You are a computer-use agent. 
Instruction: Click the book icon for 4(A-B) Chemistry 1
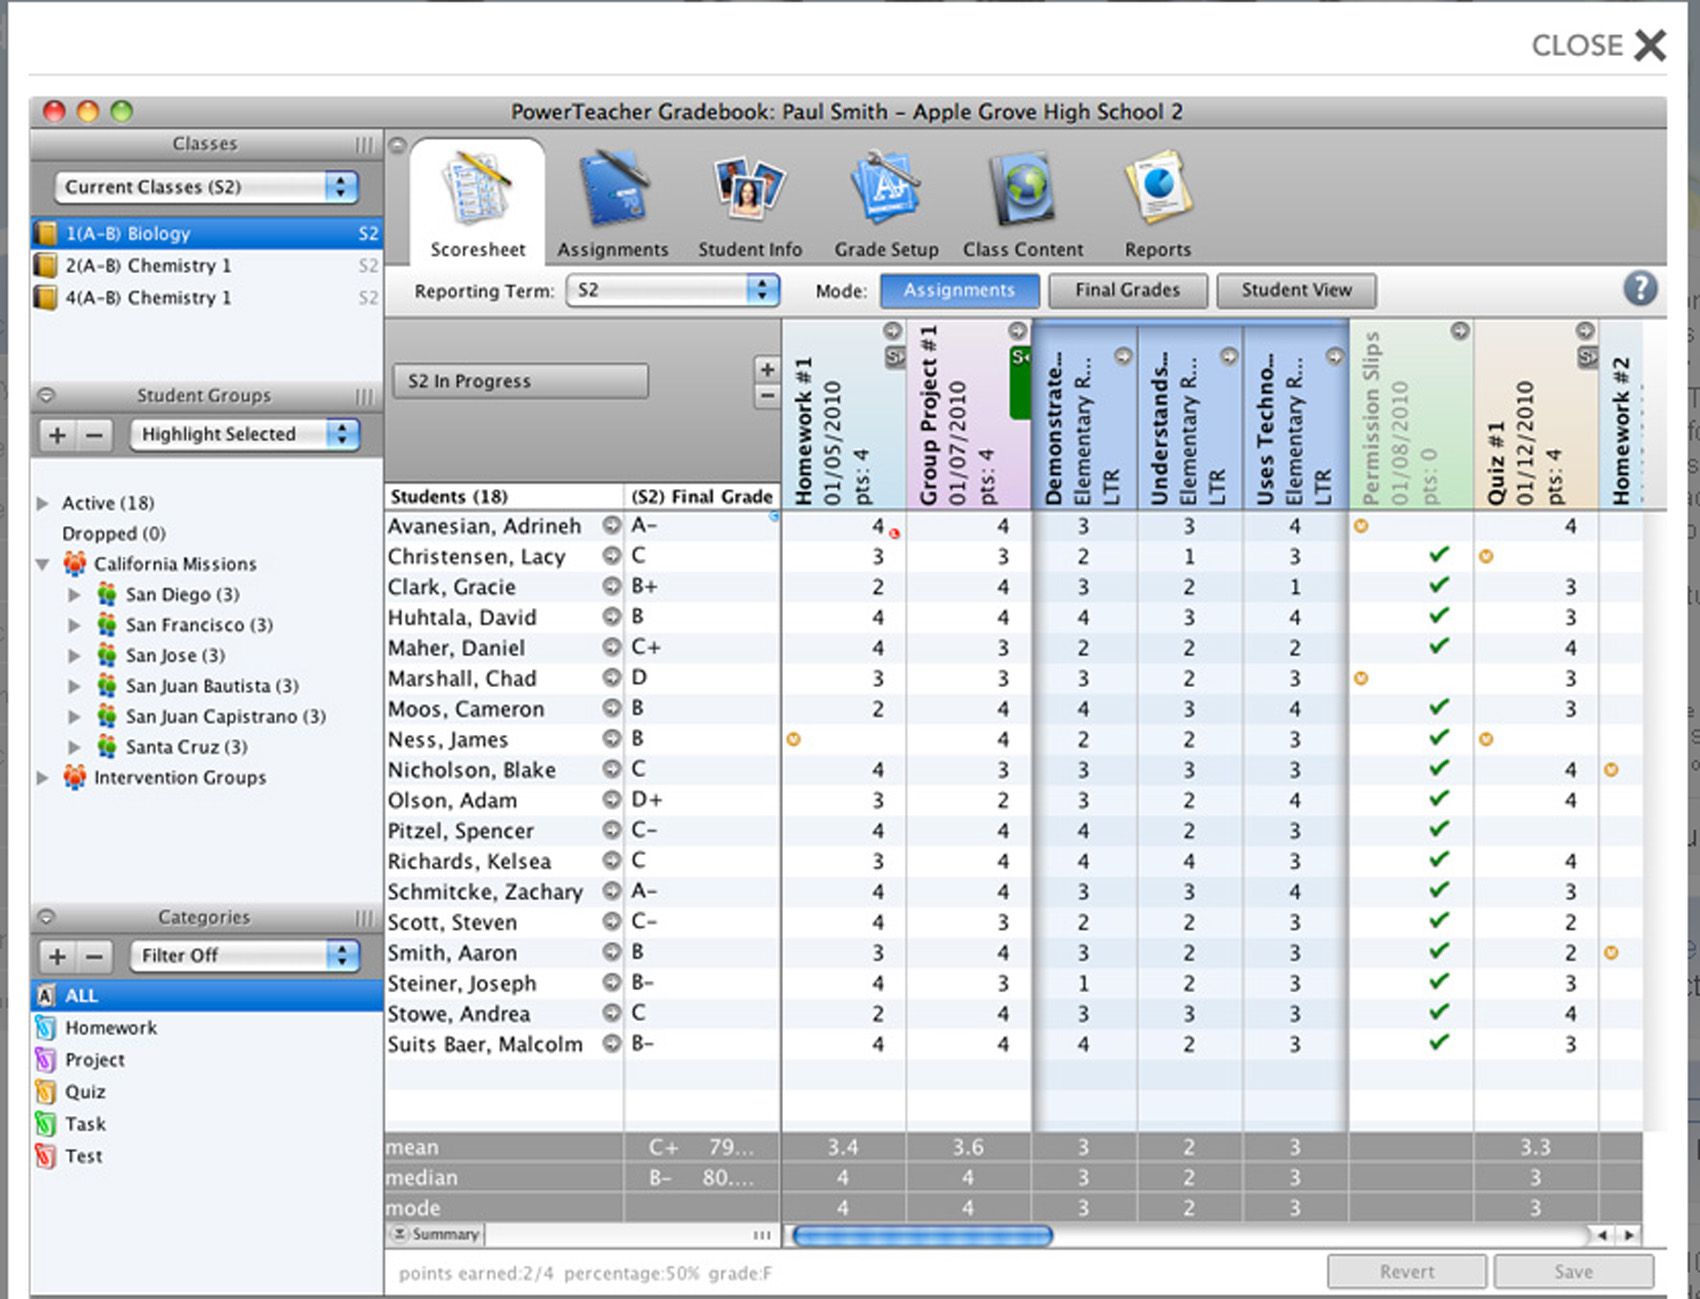pos(46,298)
